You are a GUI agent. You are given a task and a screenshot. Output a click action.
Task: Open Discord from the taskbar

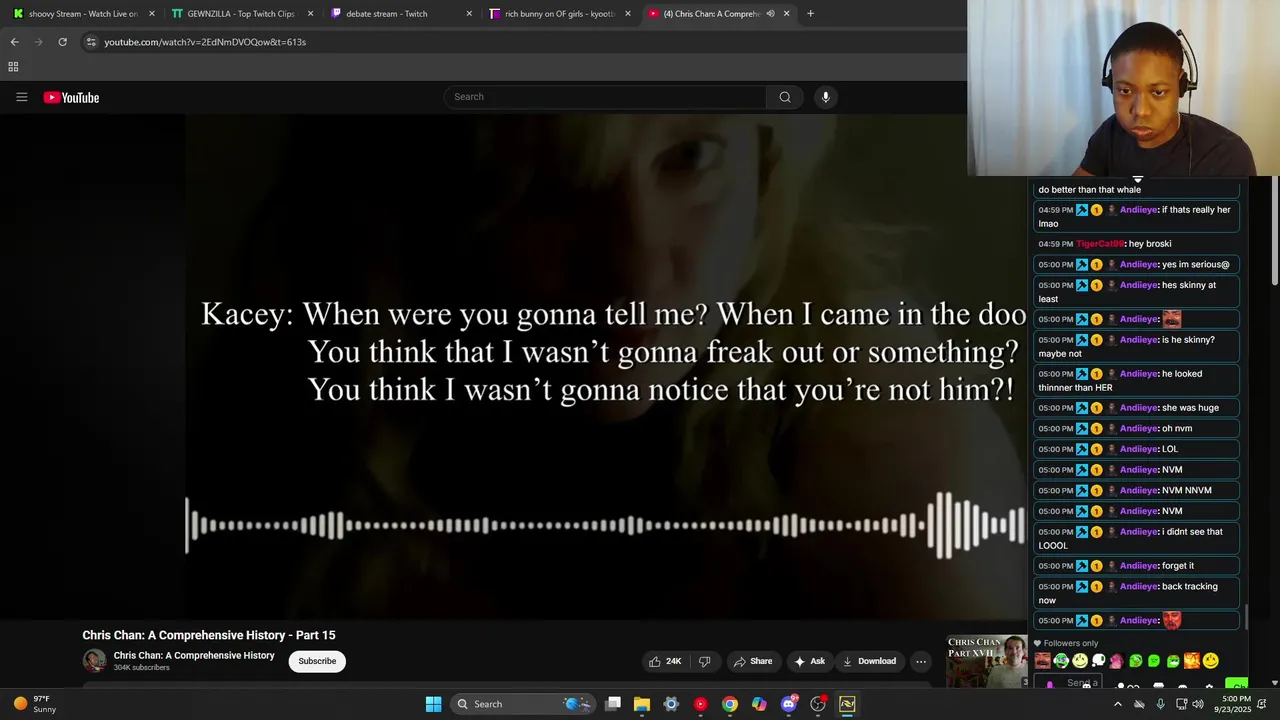tap(789, 704)
